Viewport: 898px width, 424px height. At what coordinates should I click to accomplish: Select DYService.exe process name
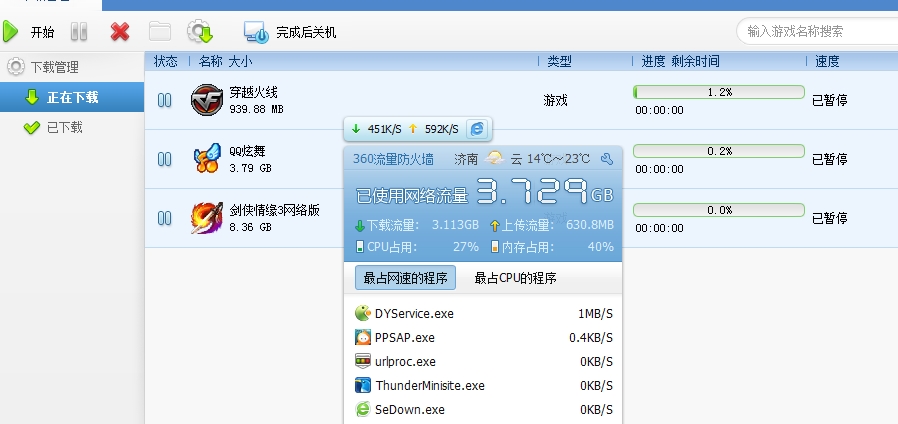(x=414, y=313)
